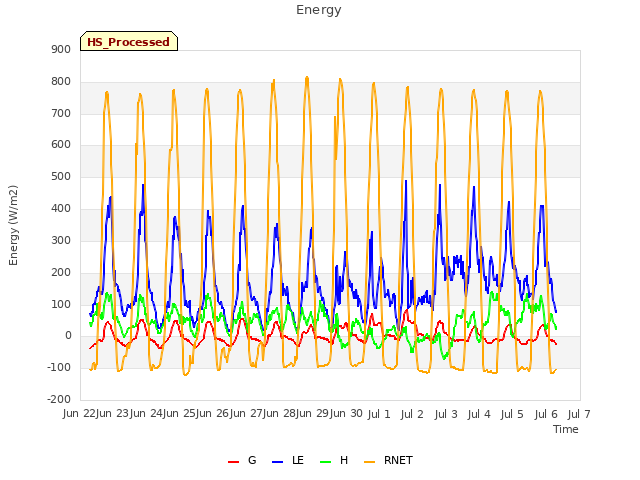Click the Jul 3 x-axis date label
Image resolution: width=640 pixels, height=480 pixels.
446,414
